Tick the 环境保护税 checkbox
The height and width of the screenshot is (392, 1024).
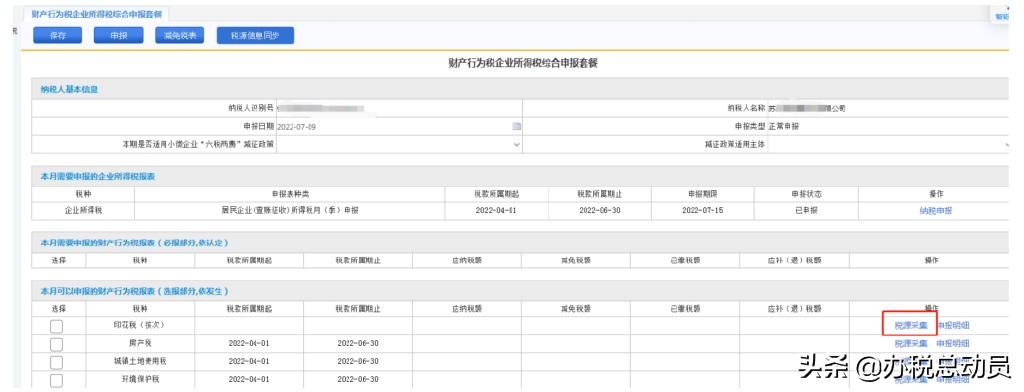pyautogui.click(x=57, y=380)
